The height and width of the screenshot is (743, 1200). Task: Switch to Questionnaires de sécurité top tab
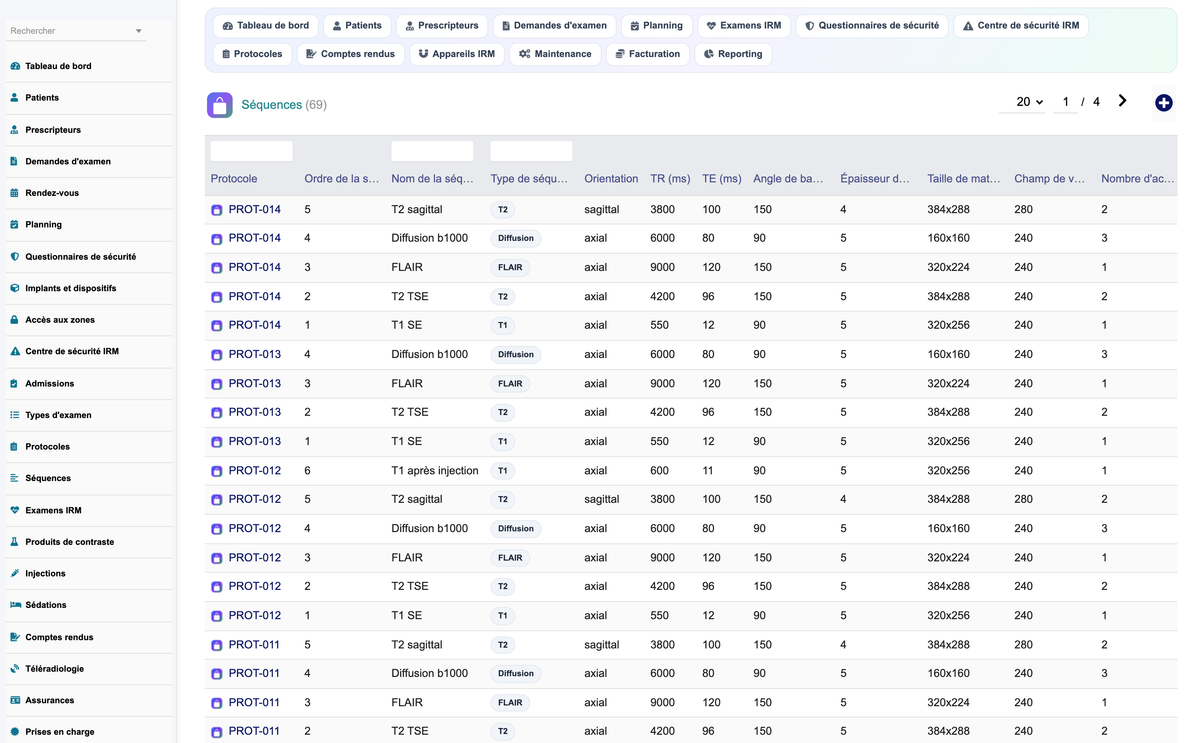click(872, 26)
